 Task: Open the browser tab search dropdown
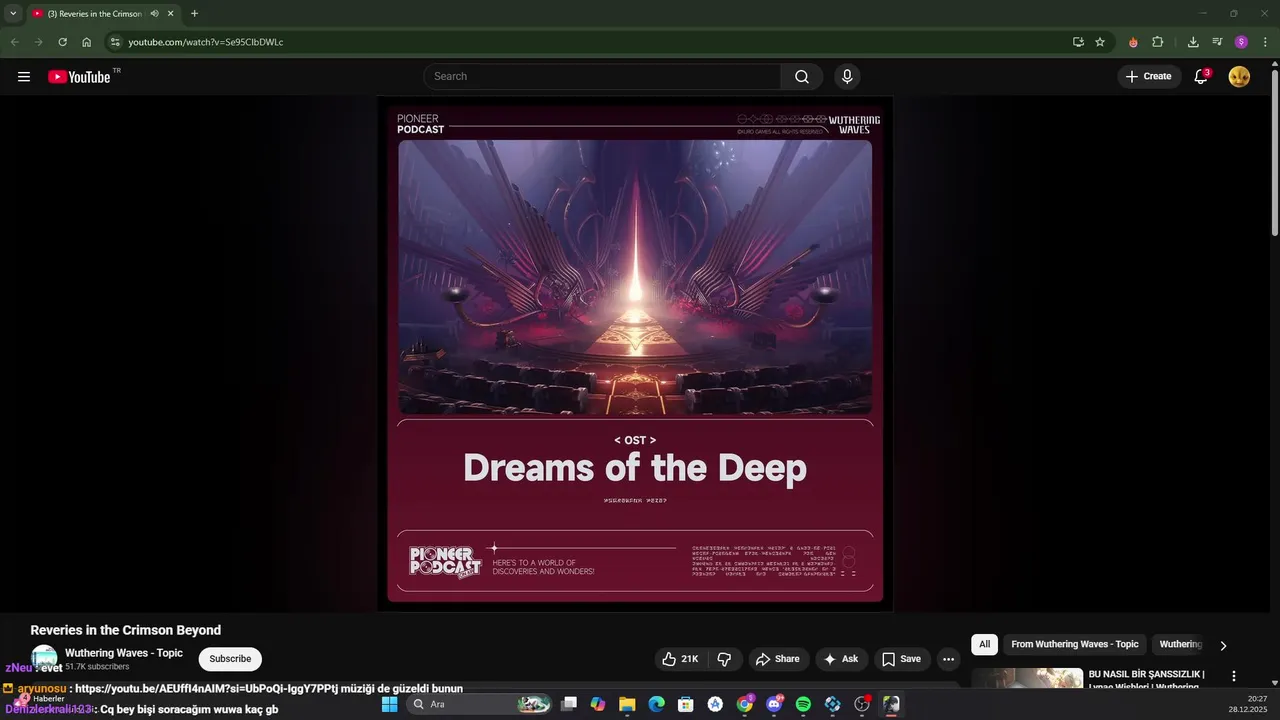[13, 13]
